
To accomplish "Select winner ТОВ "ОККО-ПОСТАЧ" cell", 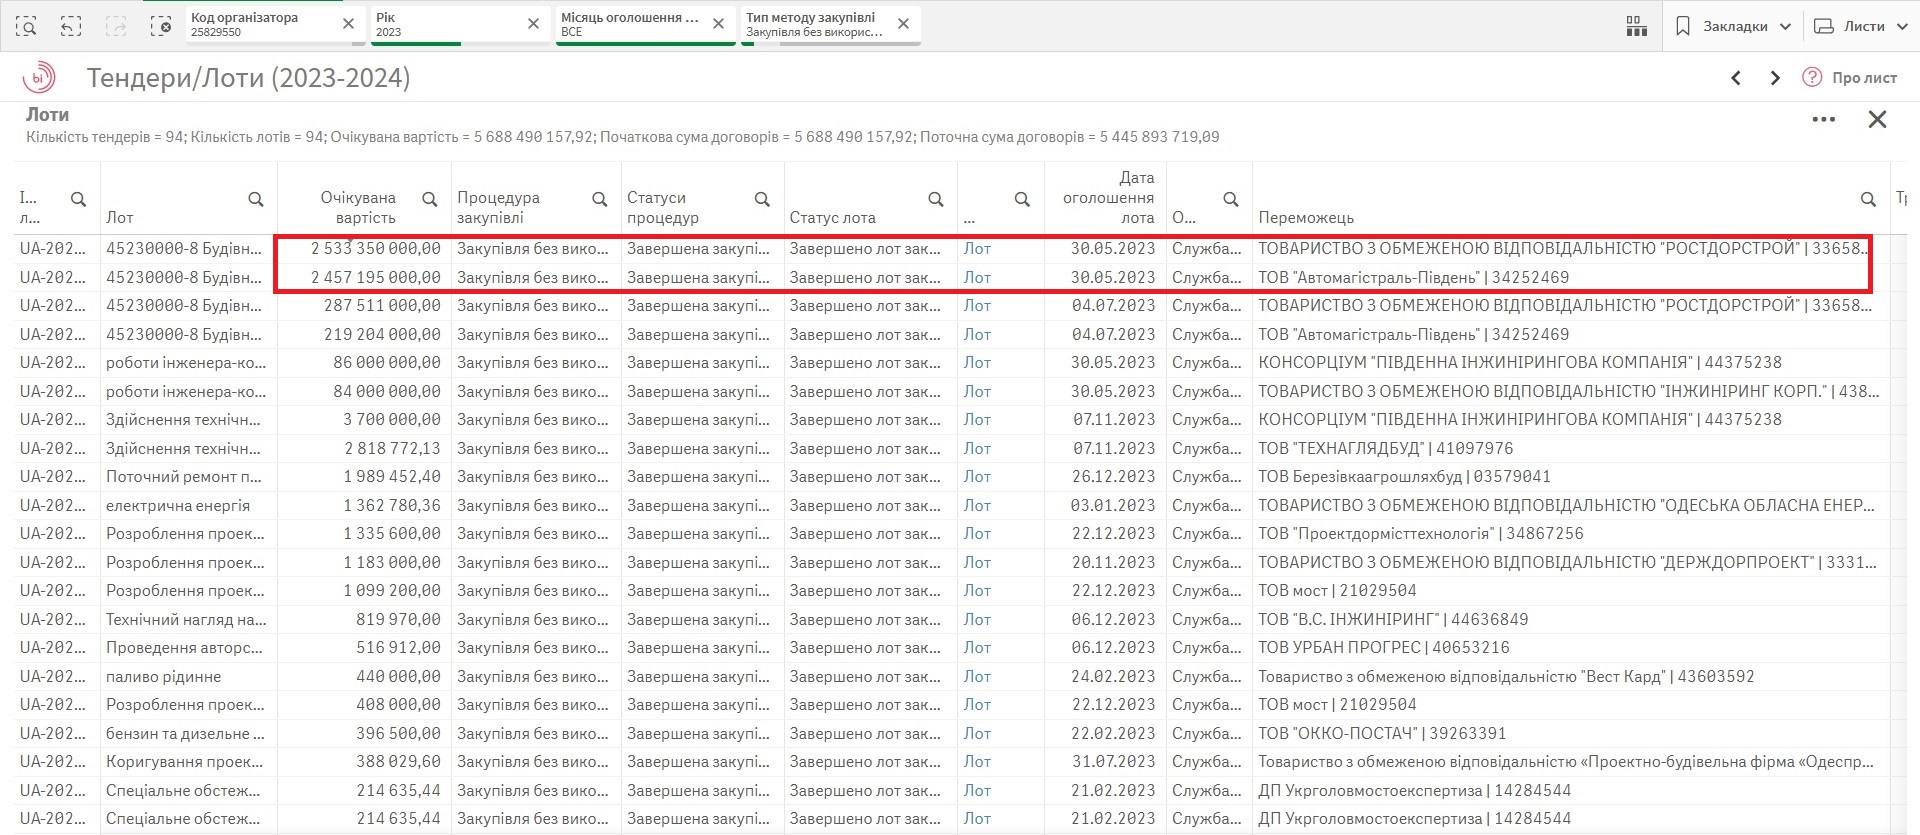I will point(1571,734).
